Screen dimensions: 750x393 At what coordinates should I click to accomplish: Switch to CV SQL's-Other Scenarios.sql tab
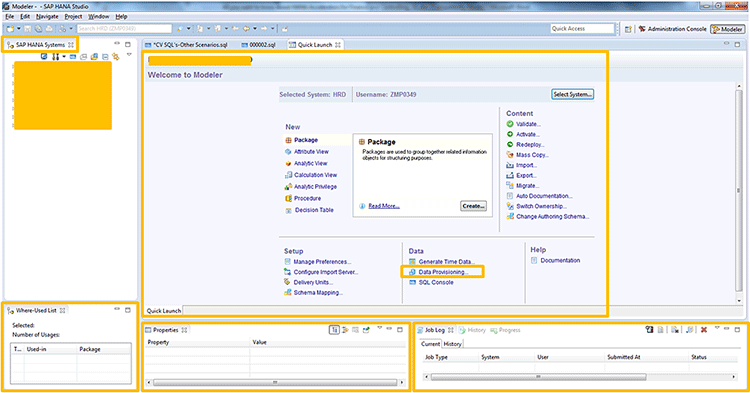pyautogui.click(x=187, y=44)
